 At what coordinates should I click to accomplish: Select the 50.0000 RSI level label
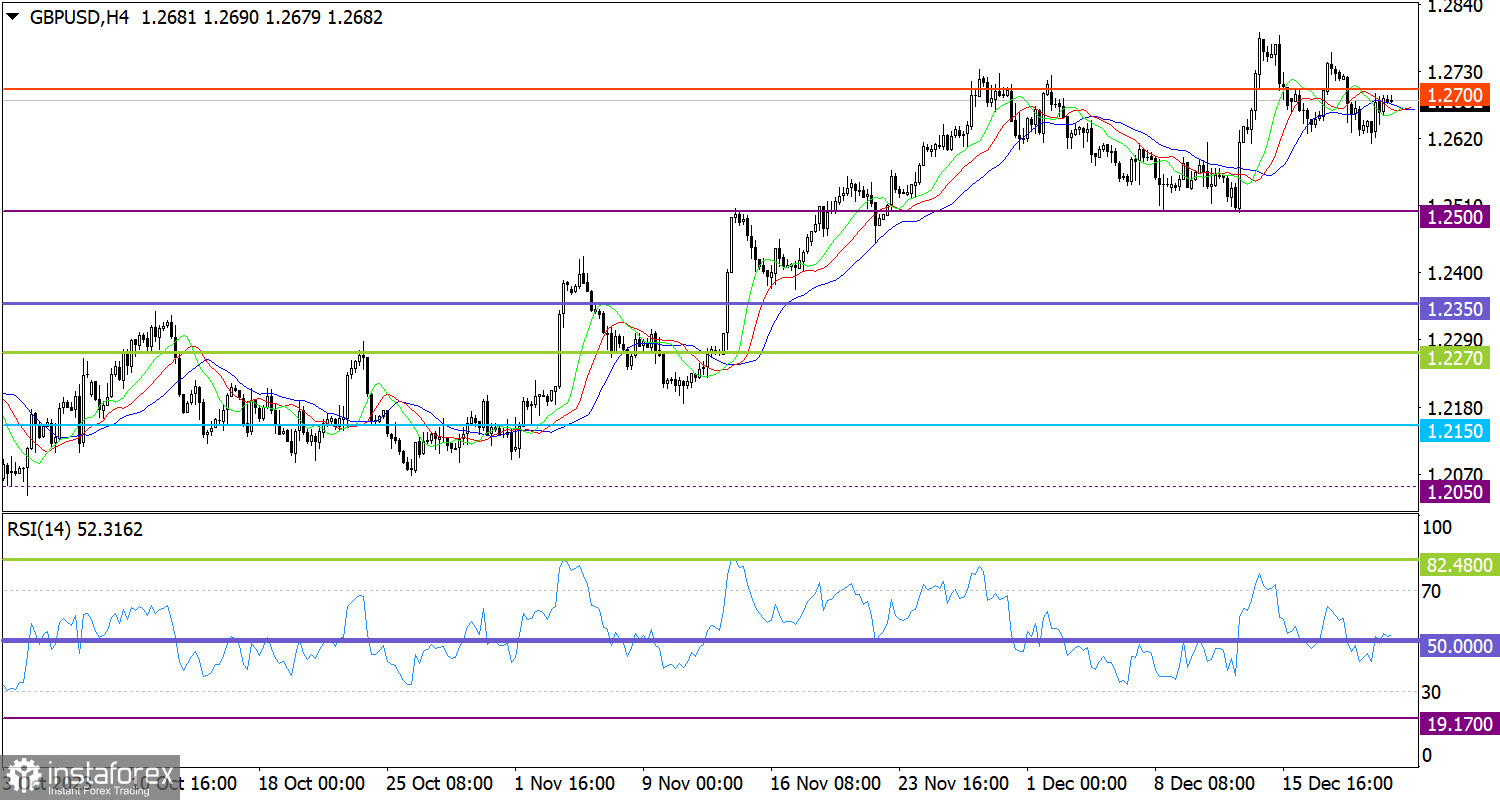pos(1457,647)
